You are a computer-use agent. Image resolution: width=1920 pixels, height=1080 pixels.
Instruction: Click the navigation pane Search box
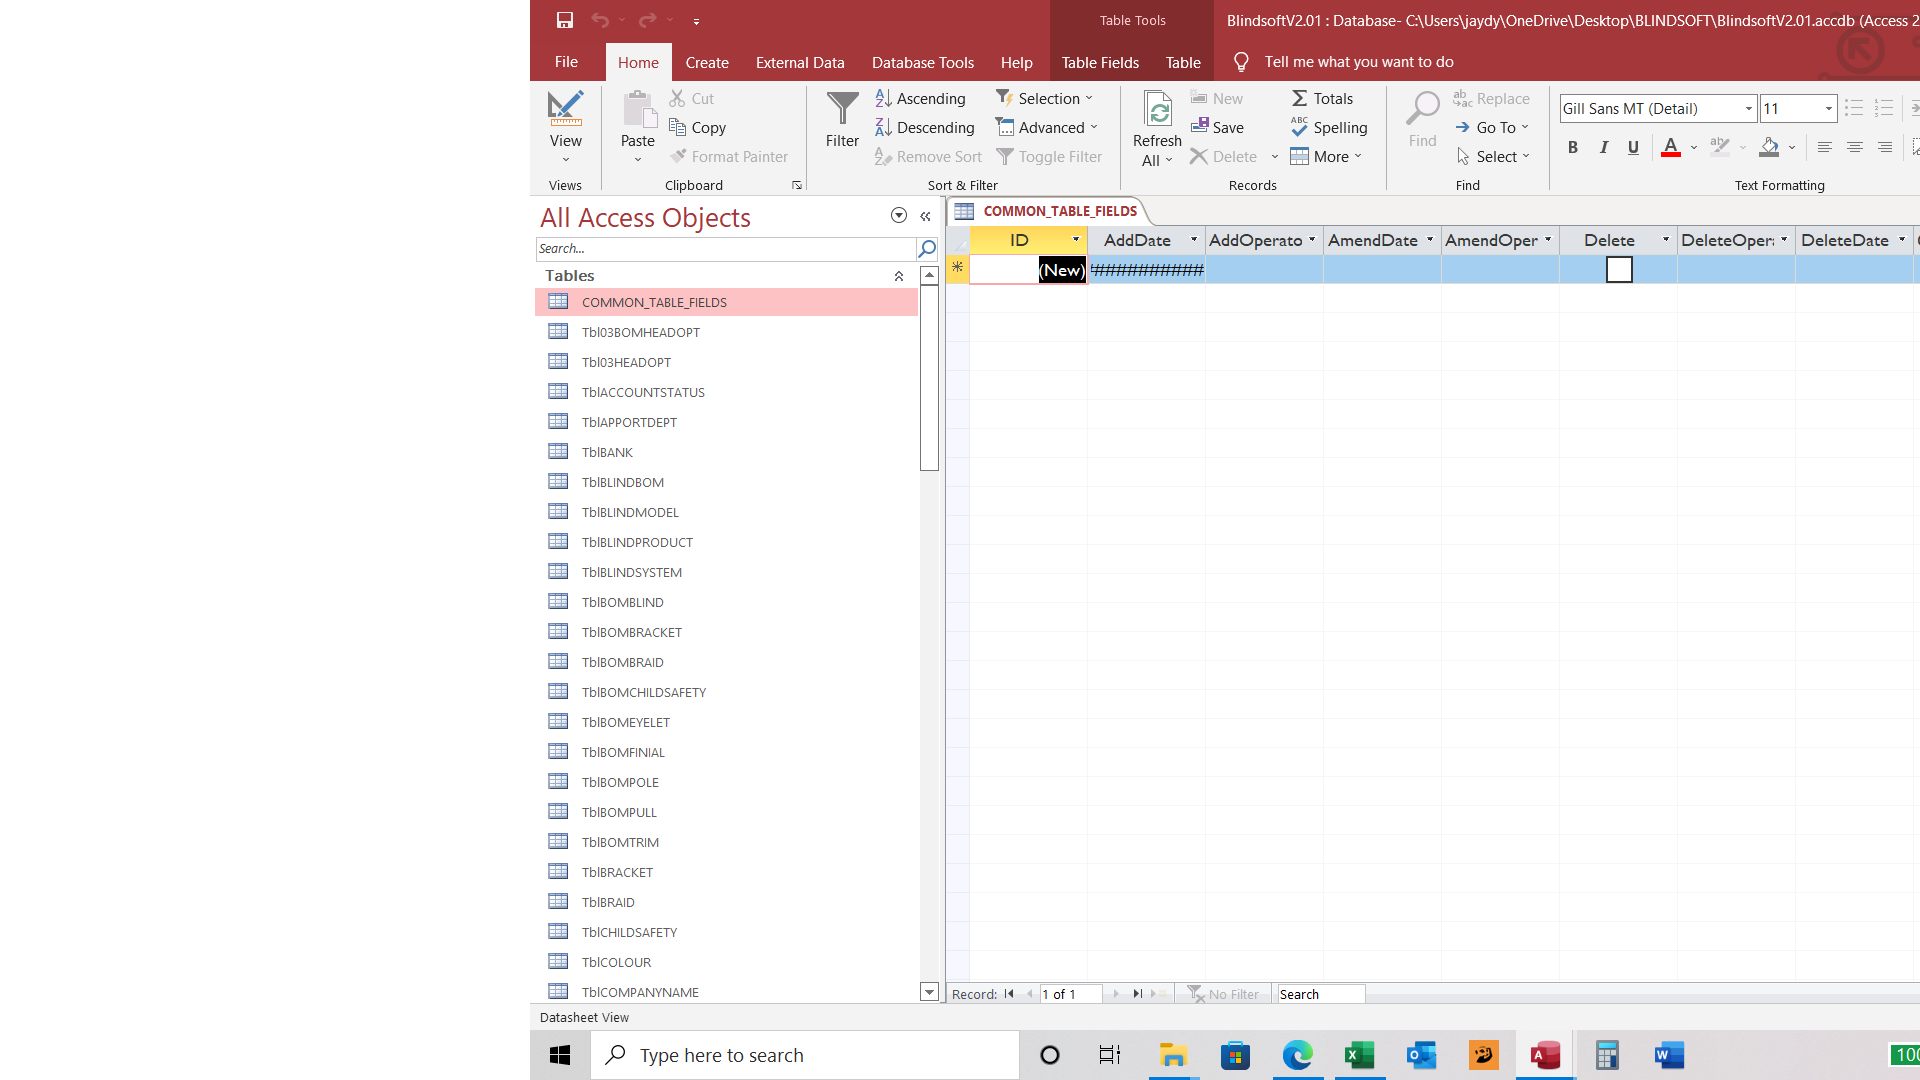(726, 248)
